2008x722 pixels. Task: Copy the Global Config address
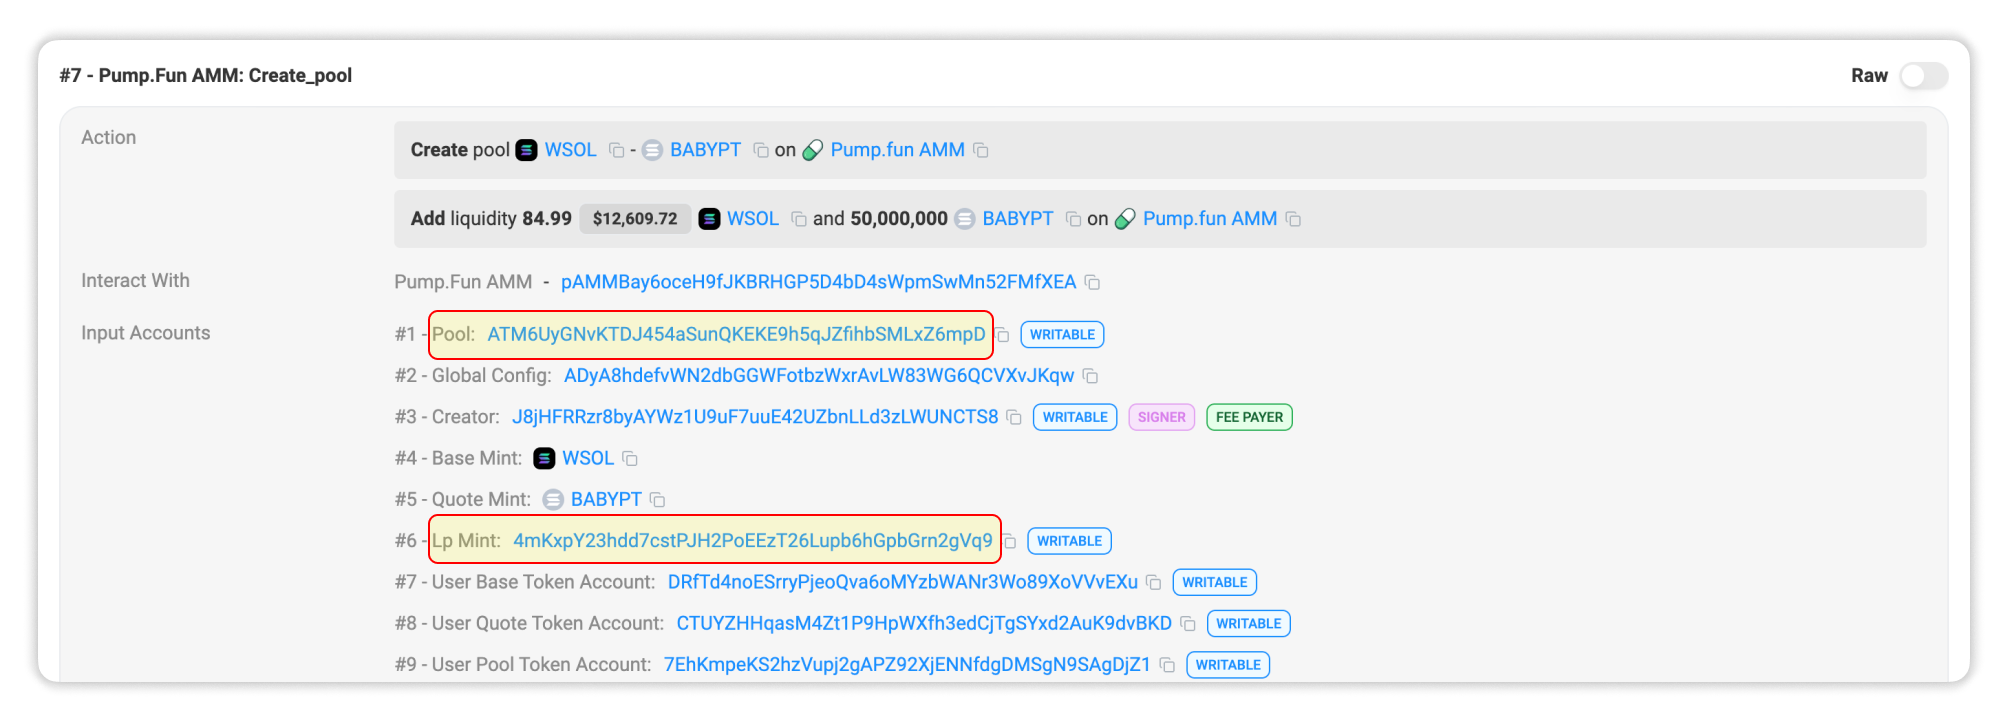(1091, 376)
